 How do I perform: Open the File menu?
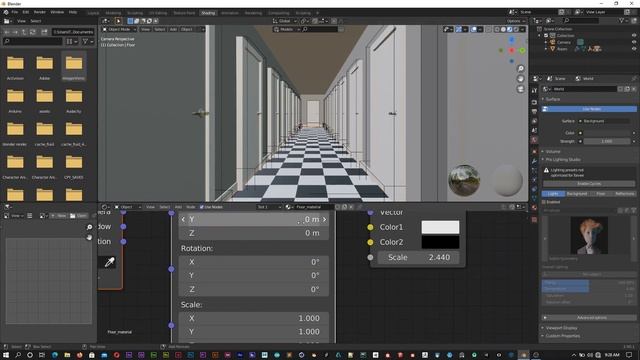coord(15,12)
